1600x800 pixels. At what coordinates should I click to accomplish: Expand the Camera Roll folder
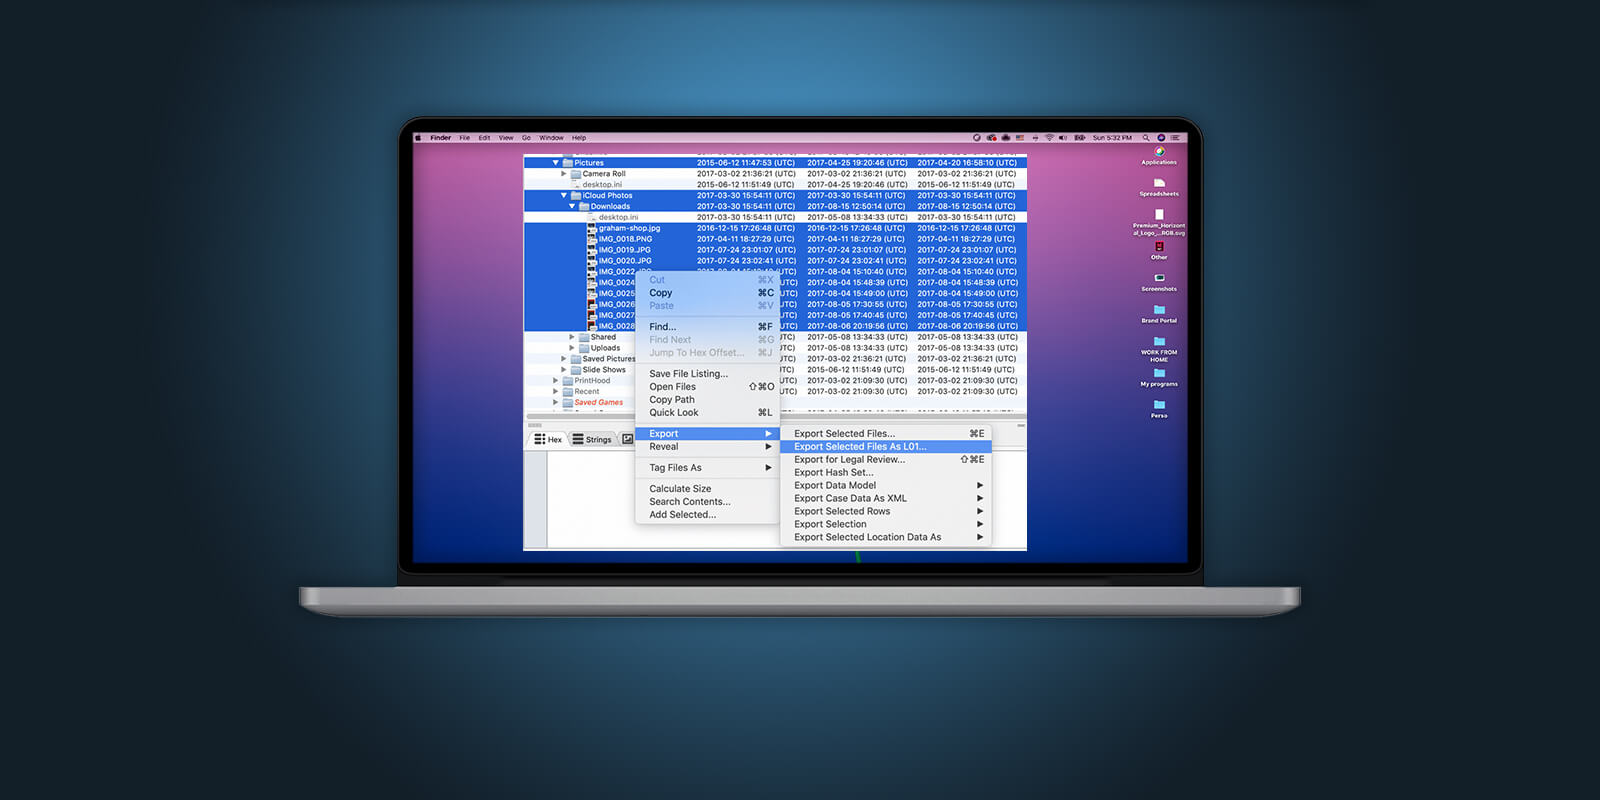click(563, 174)
